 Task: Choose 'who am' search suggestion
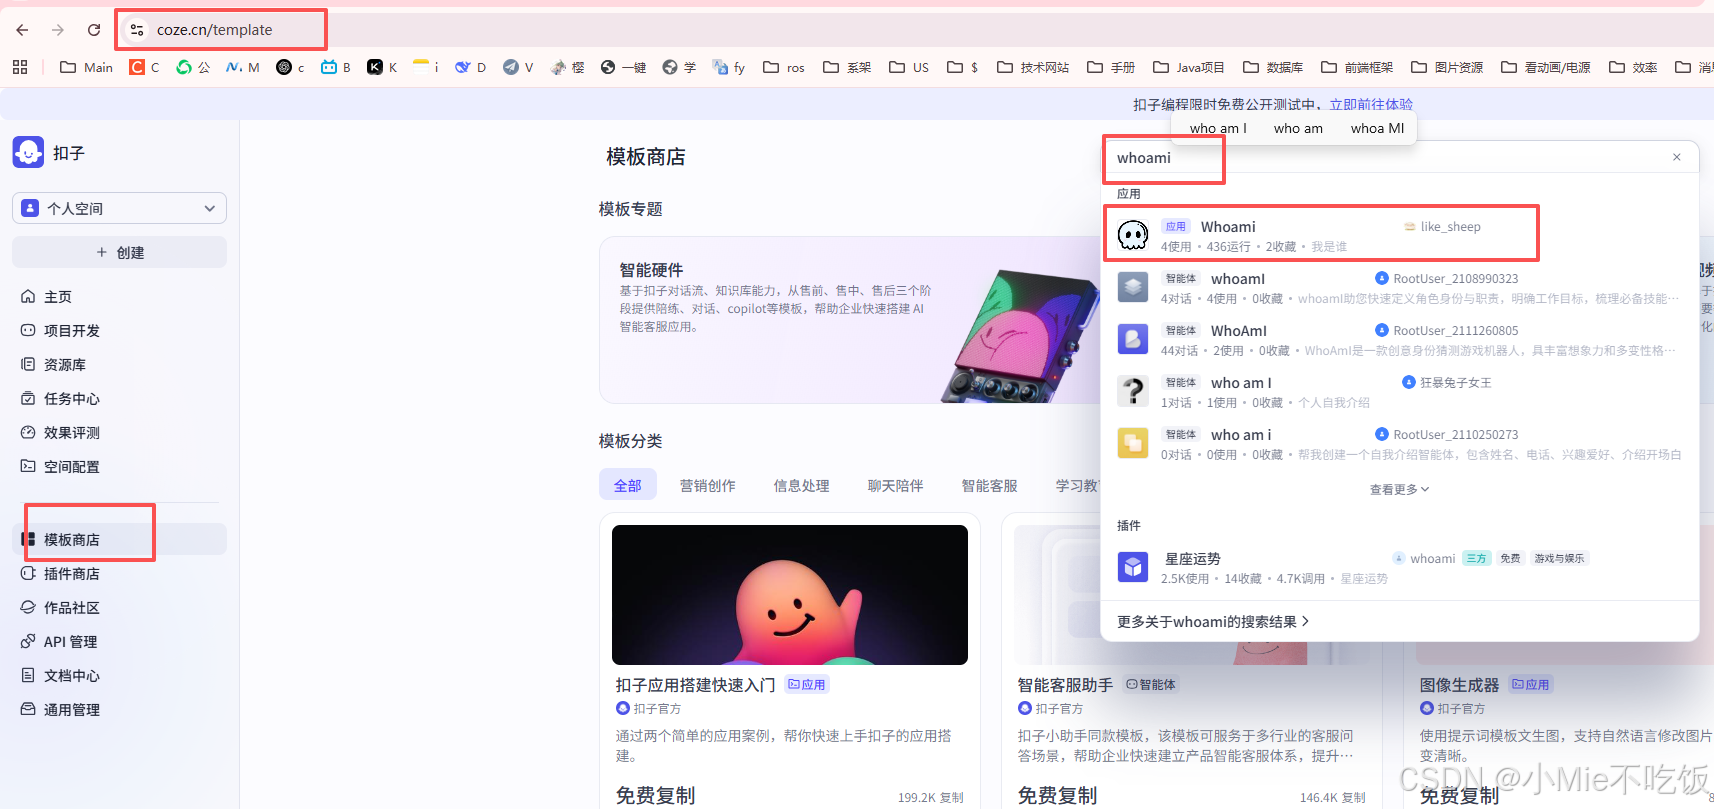click(x=1298, y=128)
